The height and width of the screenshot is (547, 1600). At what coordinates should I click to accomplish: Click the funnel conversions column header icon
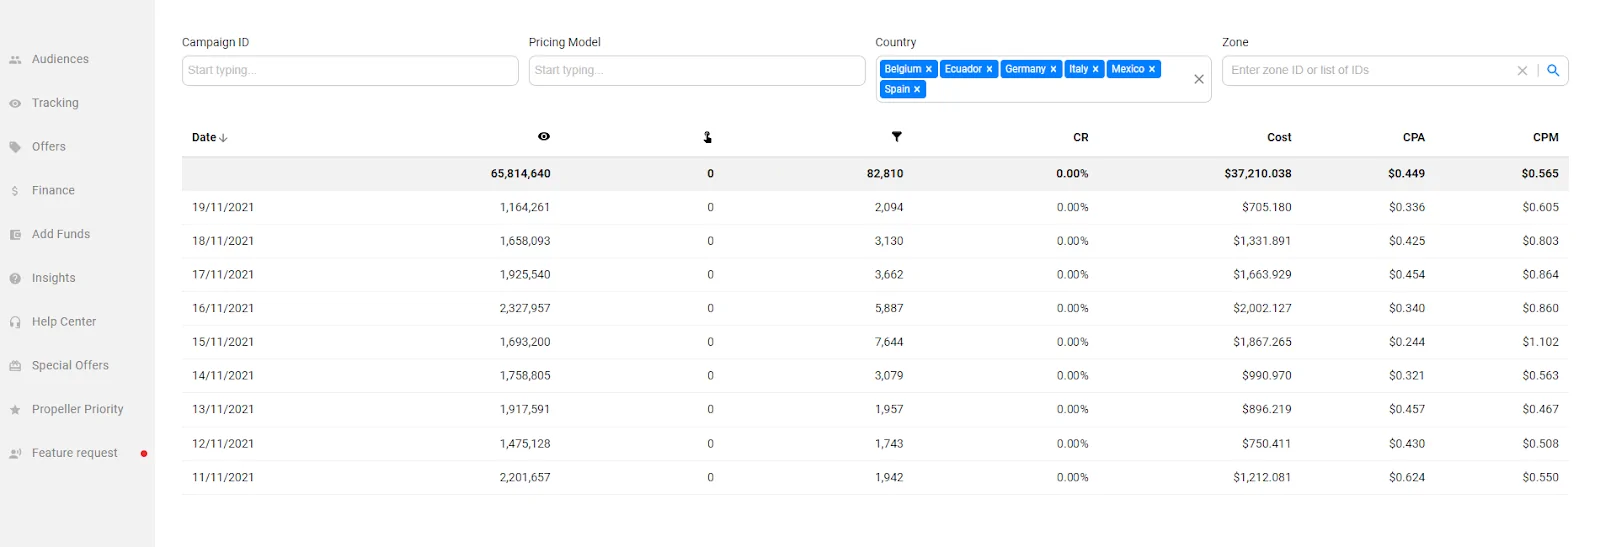tap(896, 137)
